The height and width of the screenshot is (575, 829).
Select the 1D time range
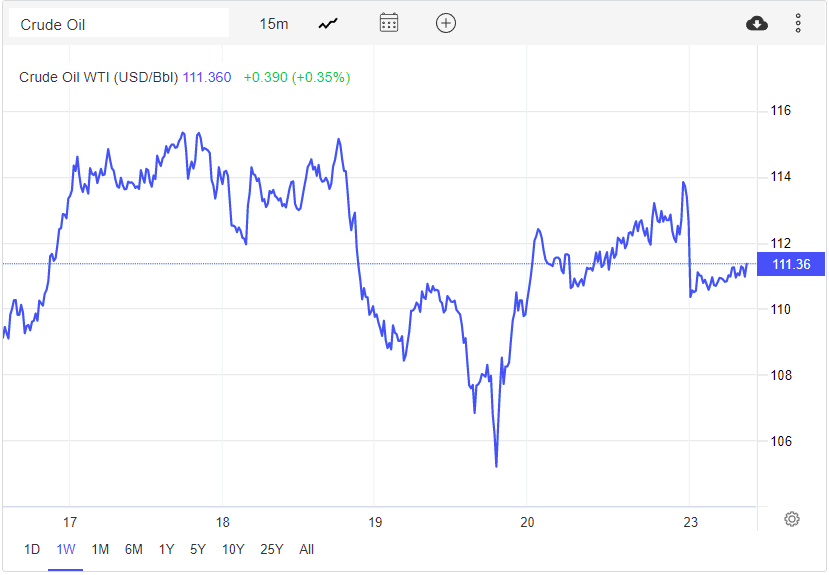pos(32,549)
